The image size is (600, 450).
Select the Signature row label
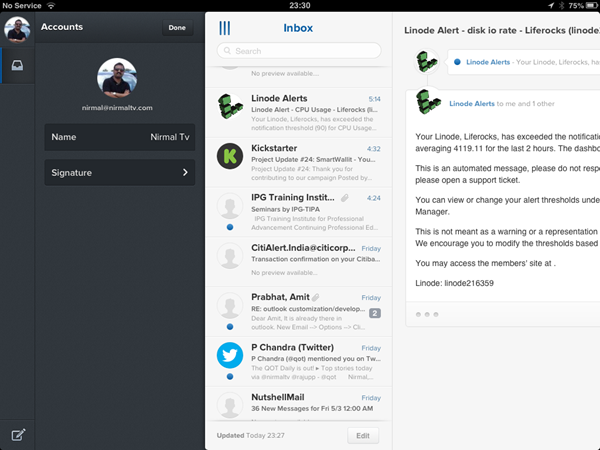pyautogui.click(x=72, y=173)
